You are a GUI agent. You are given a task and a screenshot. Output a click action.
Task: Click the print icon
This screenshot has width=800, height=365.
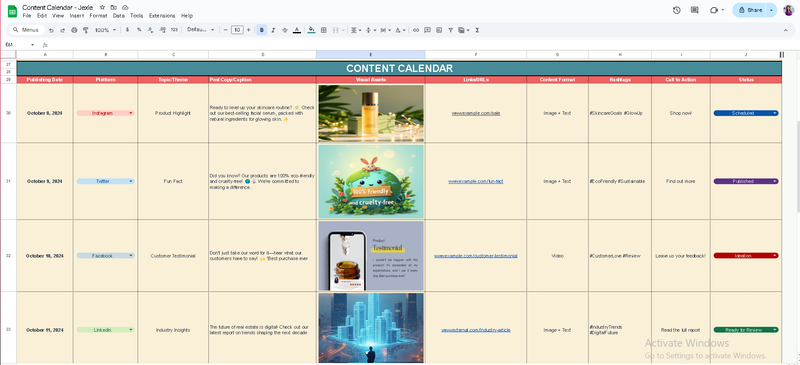[x=74, y=30]
